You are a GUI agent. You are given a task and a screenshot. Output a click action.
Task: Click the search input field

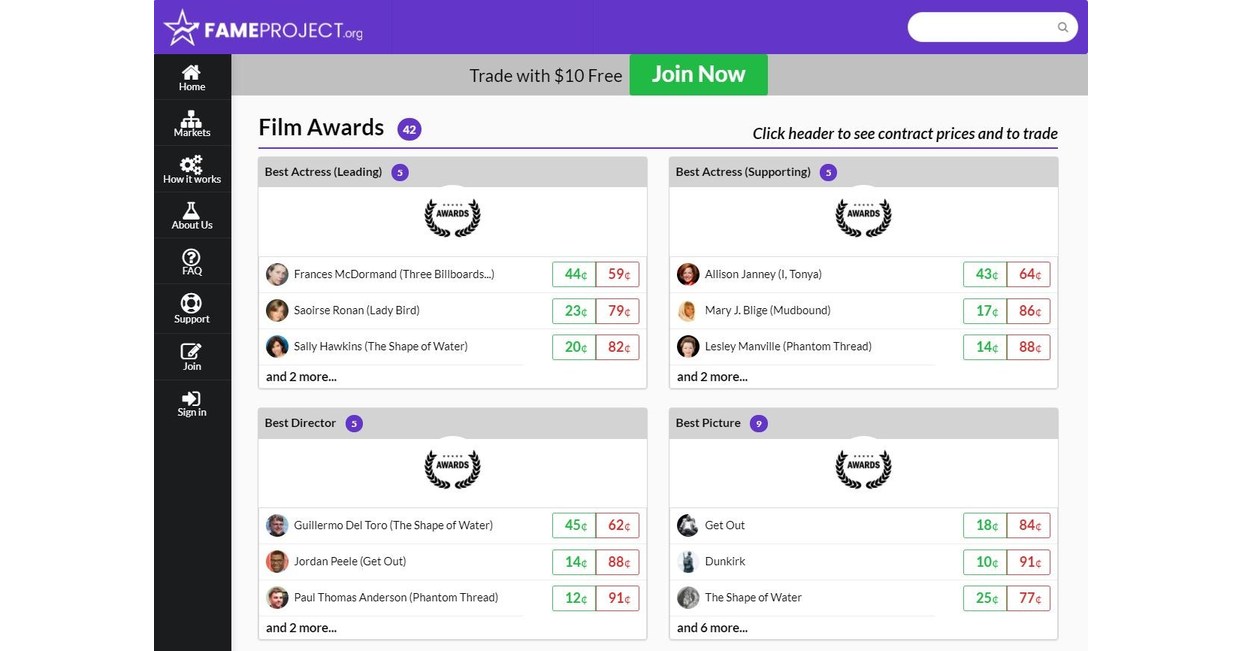[992, 27]
